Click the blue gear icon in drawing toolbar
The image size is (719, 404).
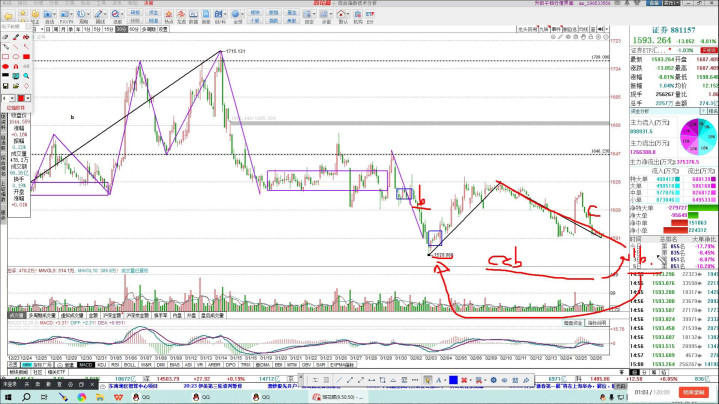(x=493, y=380)
